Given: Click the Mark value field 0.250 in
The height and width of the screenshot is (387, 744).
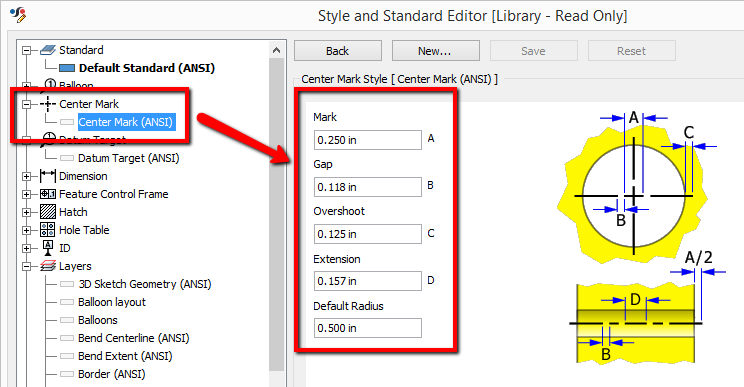Looking at the screenshot, I should coord(368,140).
